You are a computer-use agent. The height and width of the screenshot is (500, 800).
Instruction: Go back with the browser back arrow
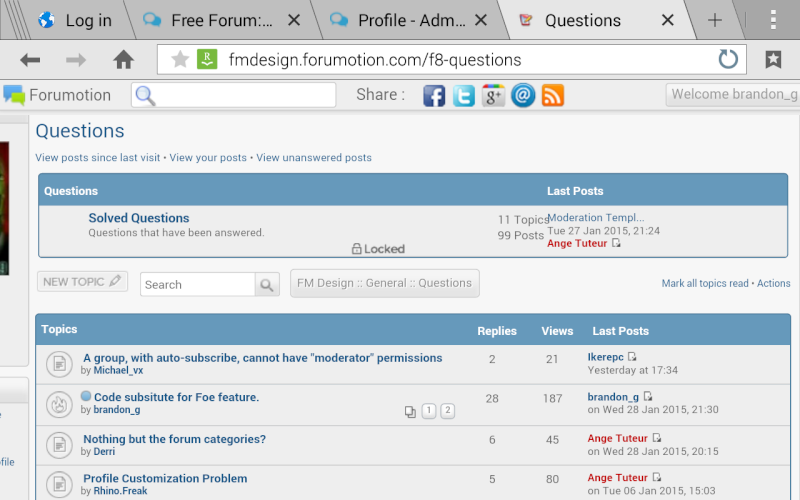(x=30, y=60)
